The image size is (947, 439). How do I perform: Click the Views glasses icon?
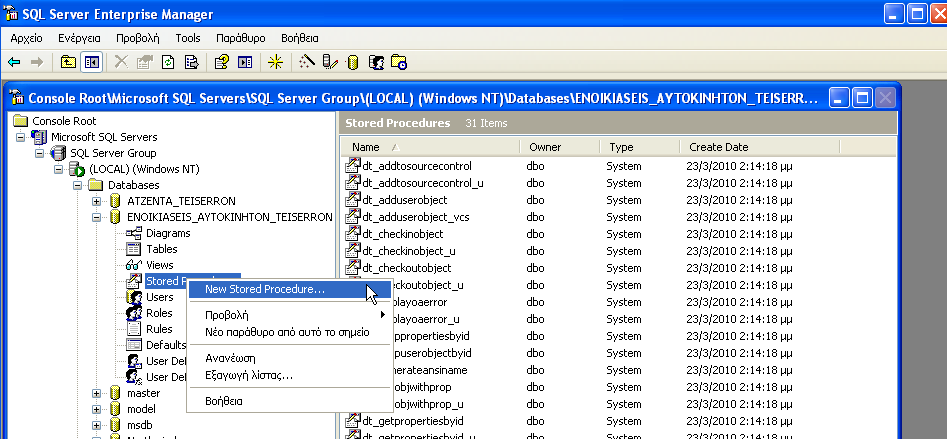tap(134, 265)
